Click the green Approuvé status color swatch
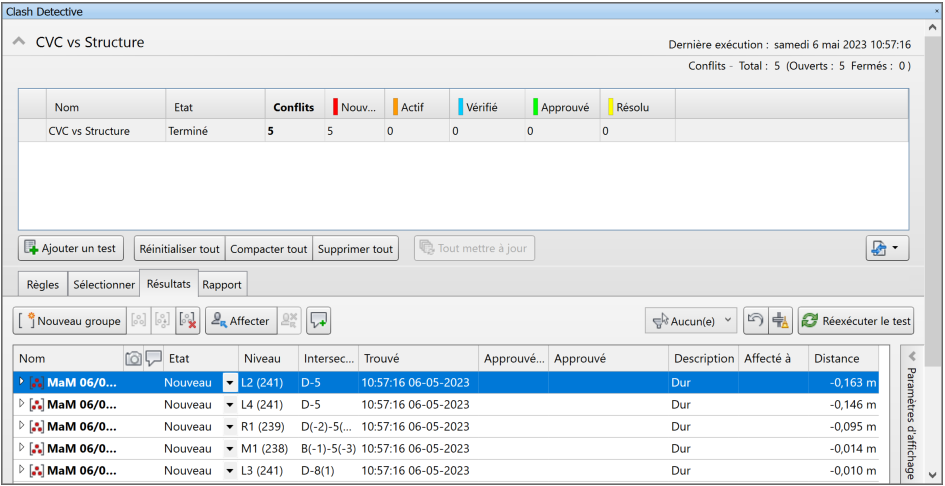 tap(535, 107)
